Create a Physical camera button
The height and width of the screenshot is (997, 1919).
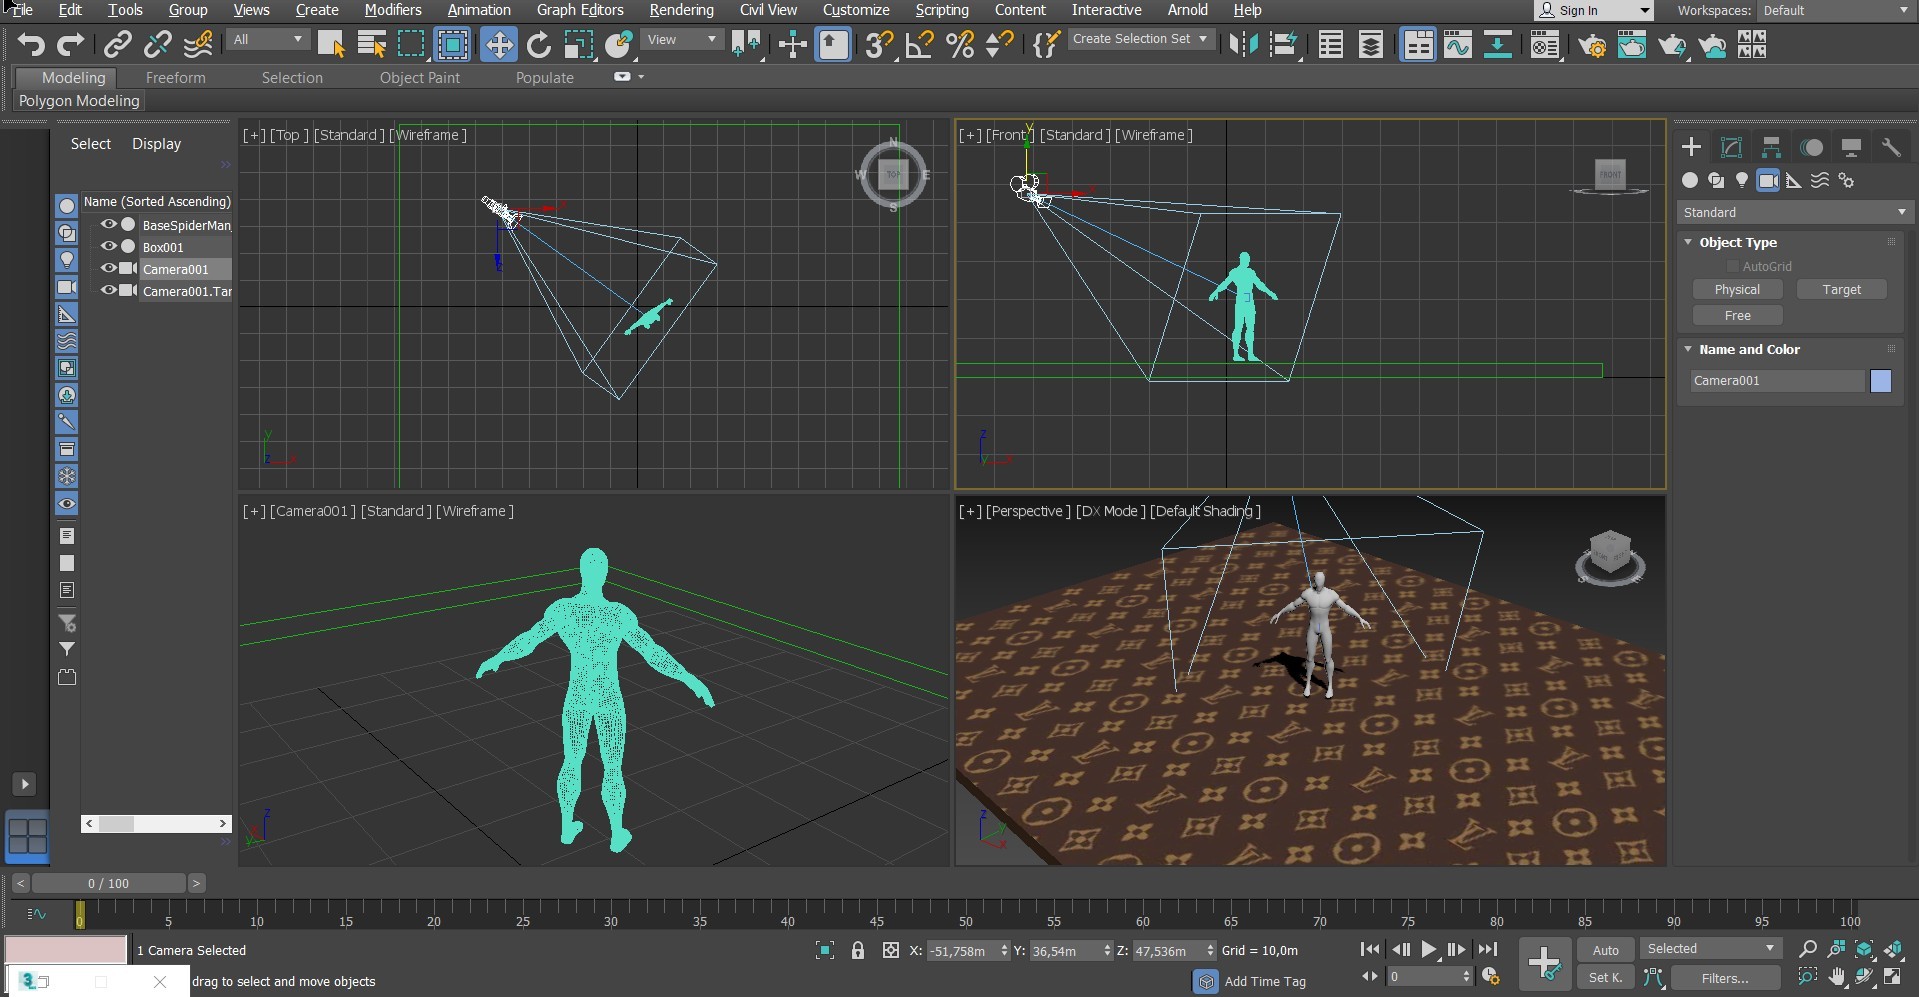[x=1737, y=289]
